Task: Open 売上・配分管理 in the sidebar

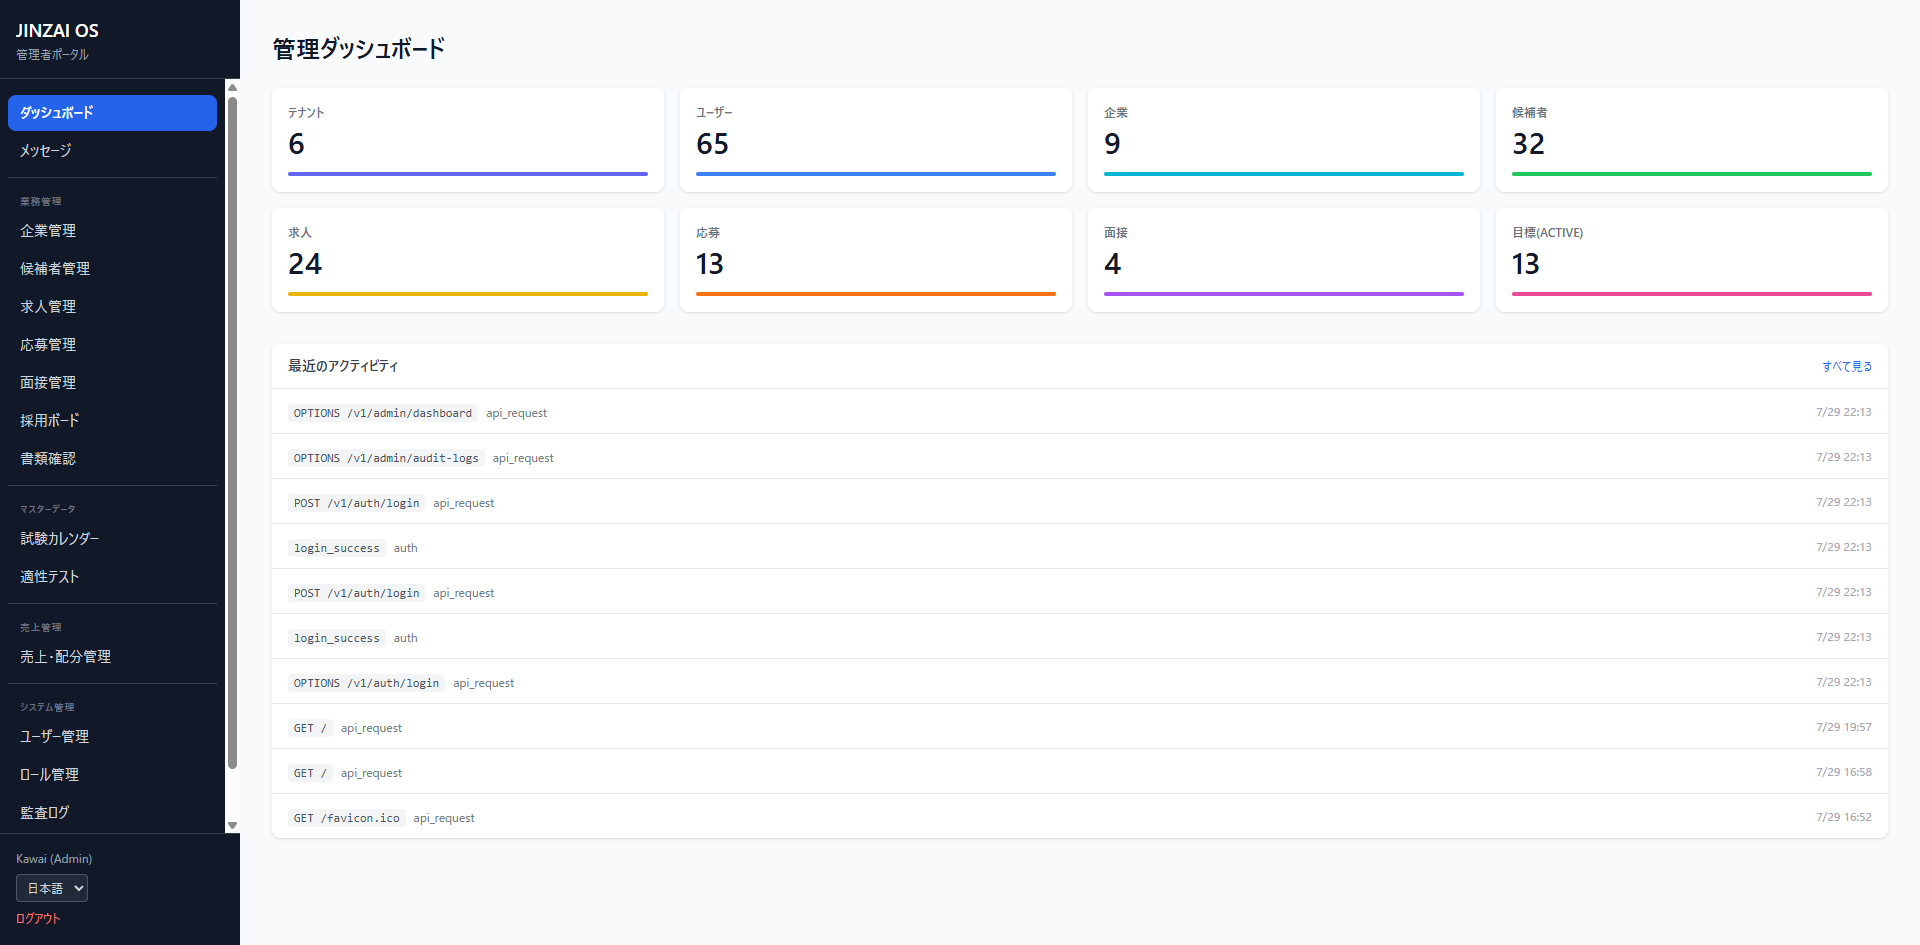Action: [x=112, y=657]
